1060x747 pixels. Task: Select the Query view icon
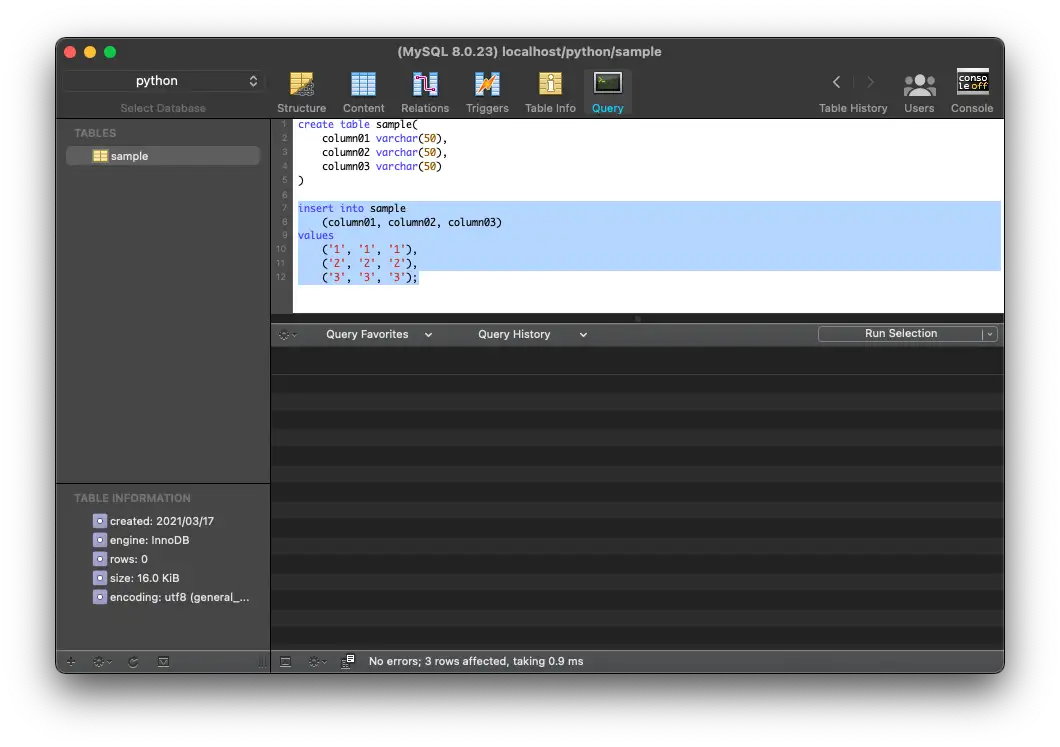(x=608, y=93)
